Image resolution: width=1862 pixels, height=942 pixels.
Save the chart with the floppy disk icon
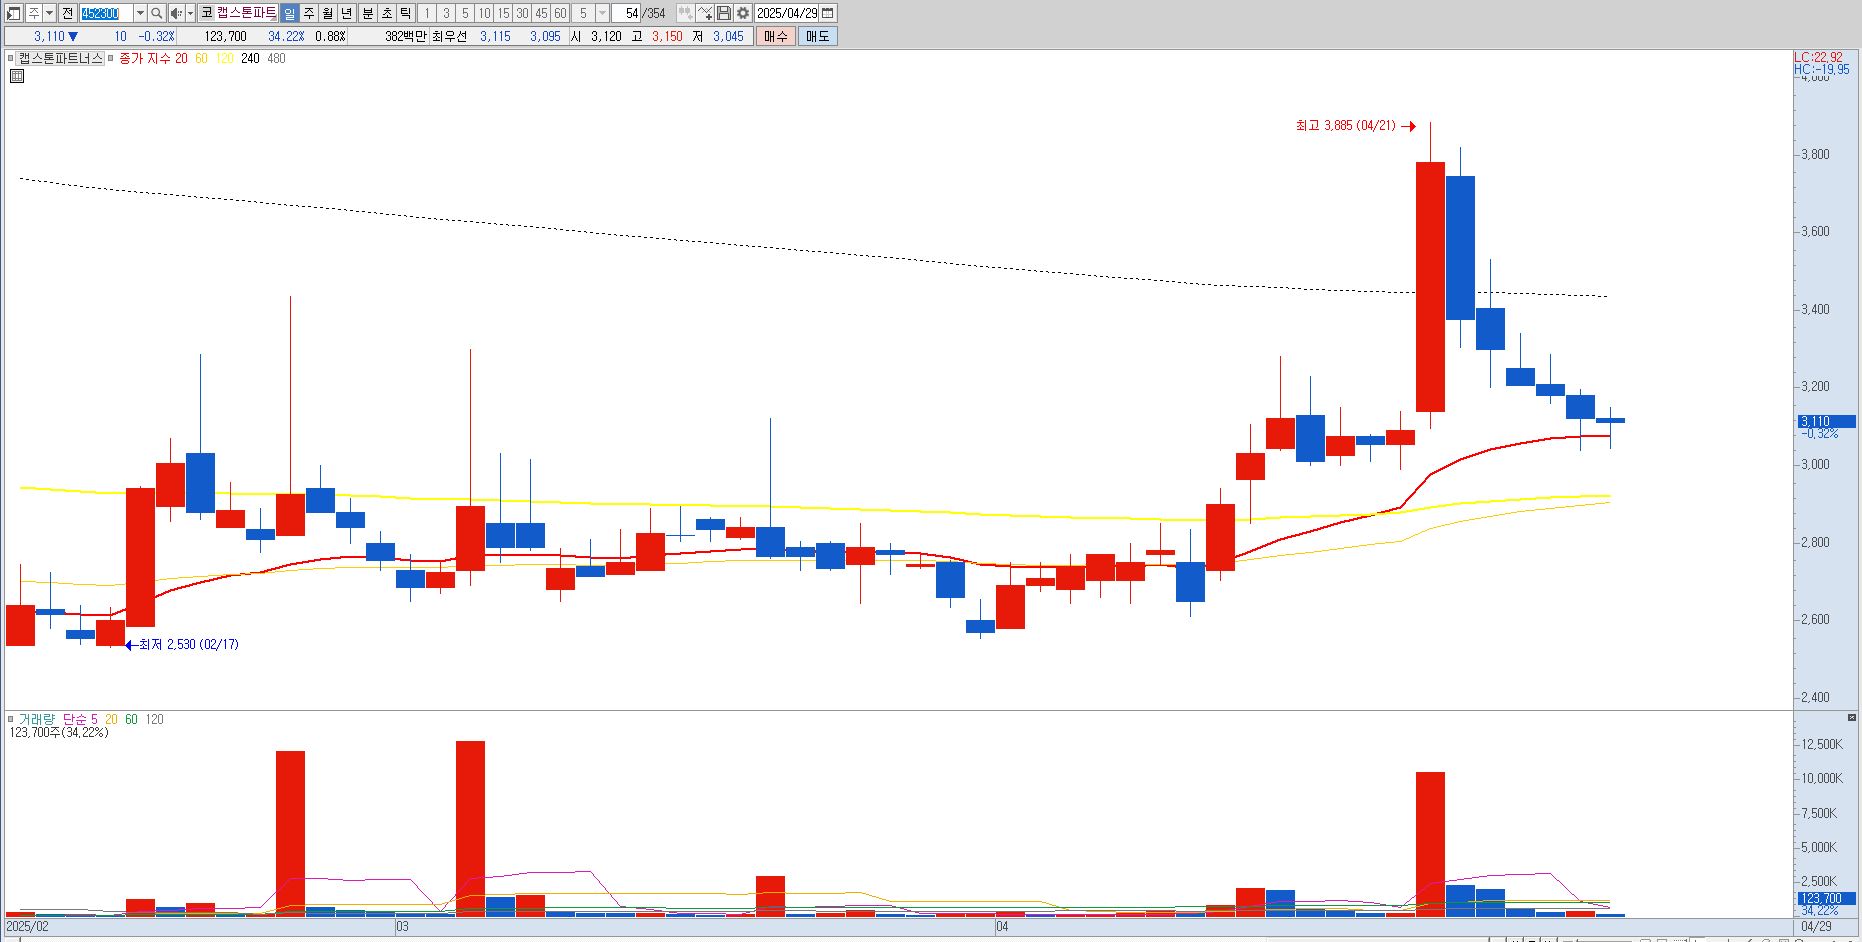(x=724, y=13)
